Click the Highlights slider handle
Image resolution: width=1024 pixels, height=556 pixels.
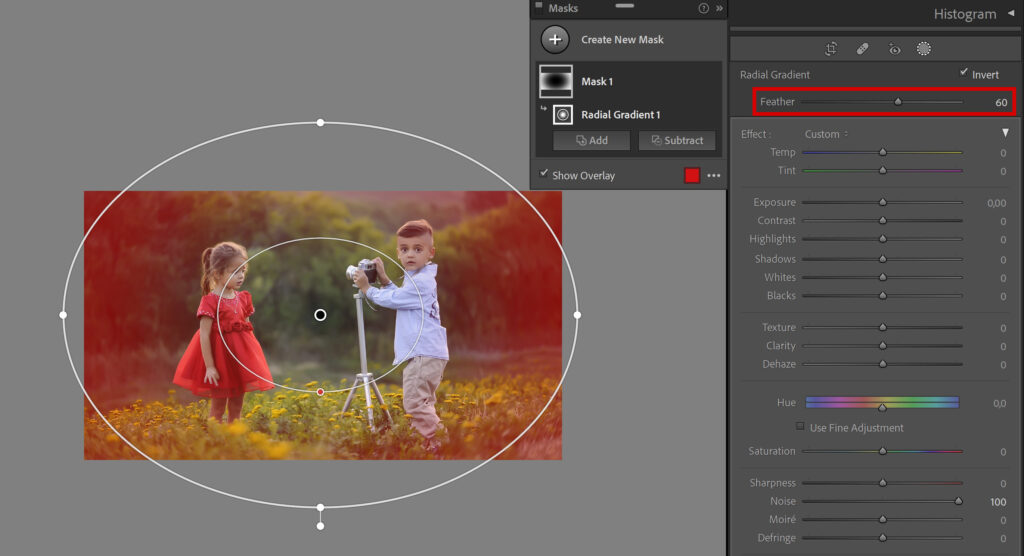[x=883, y=238]
